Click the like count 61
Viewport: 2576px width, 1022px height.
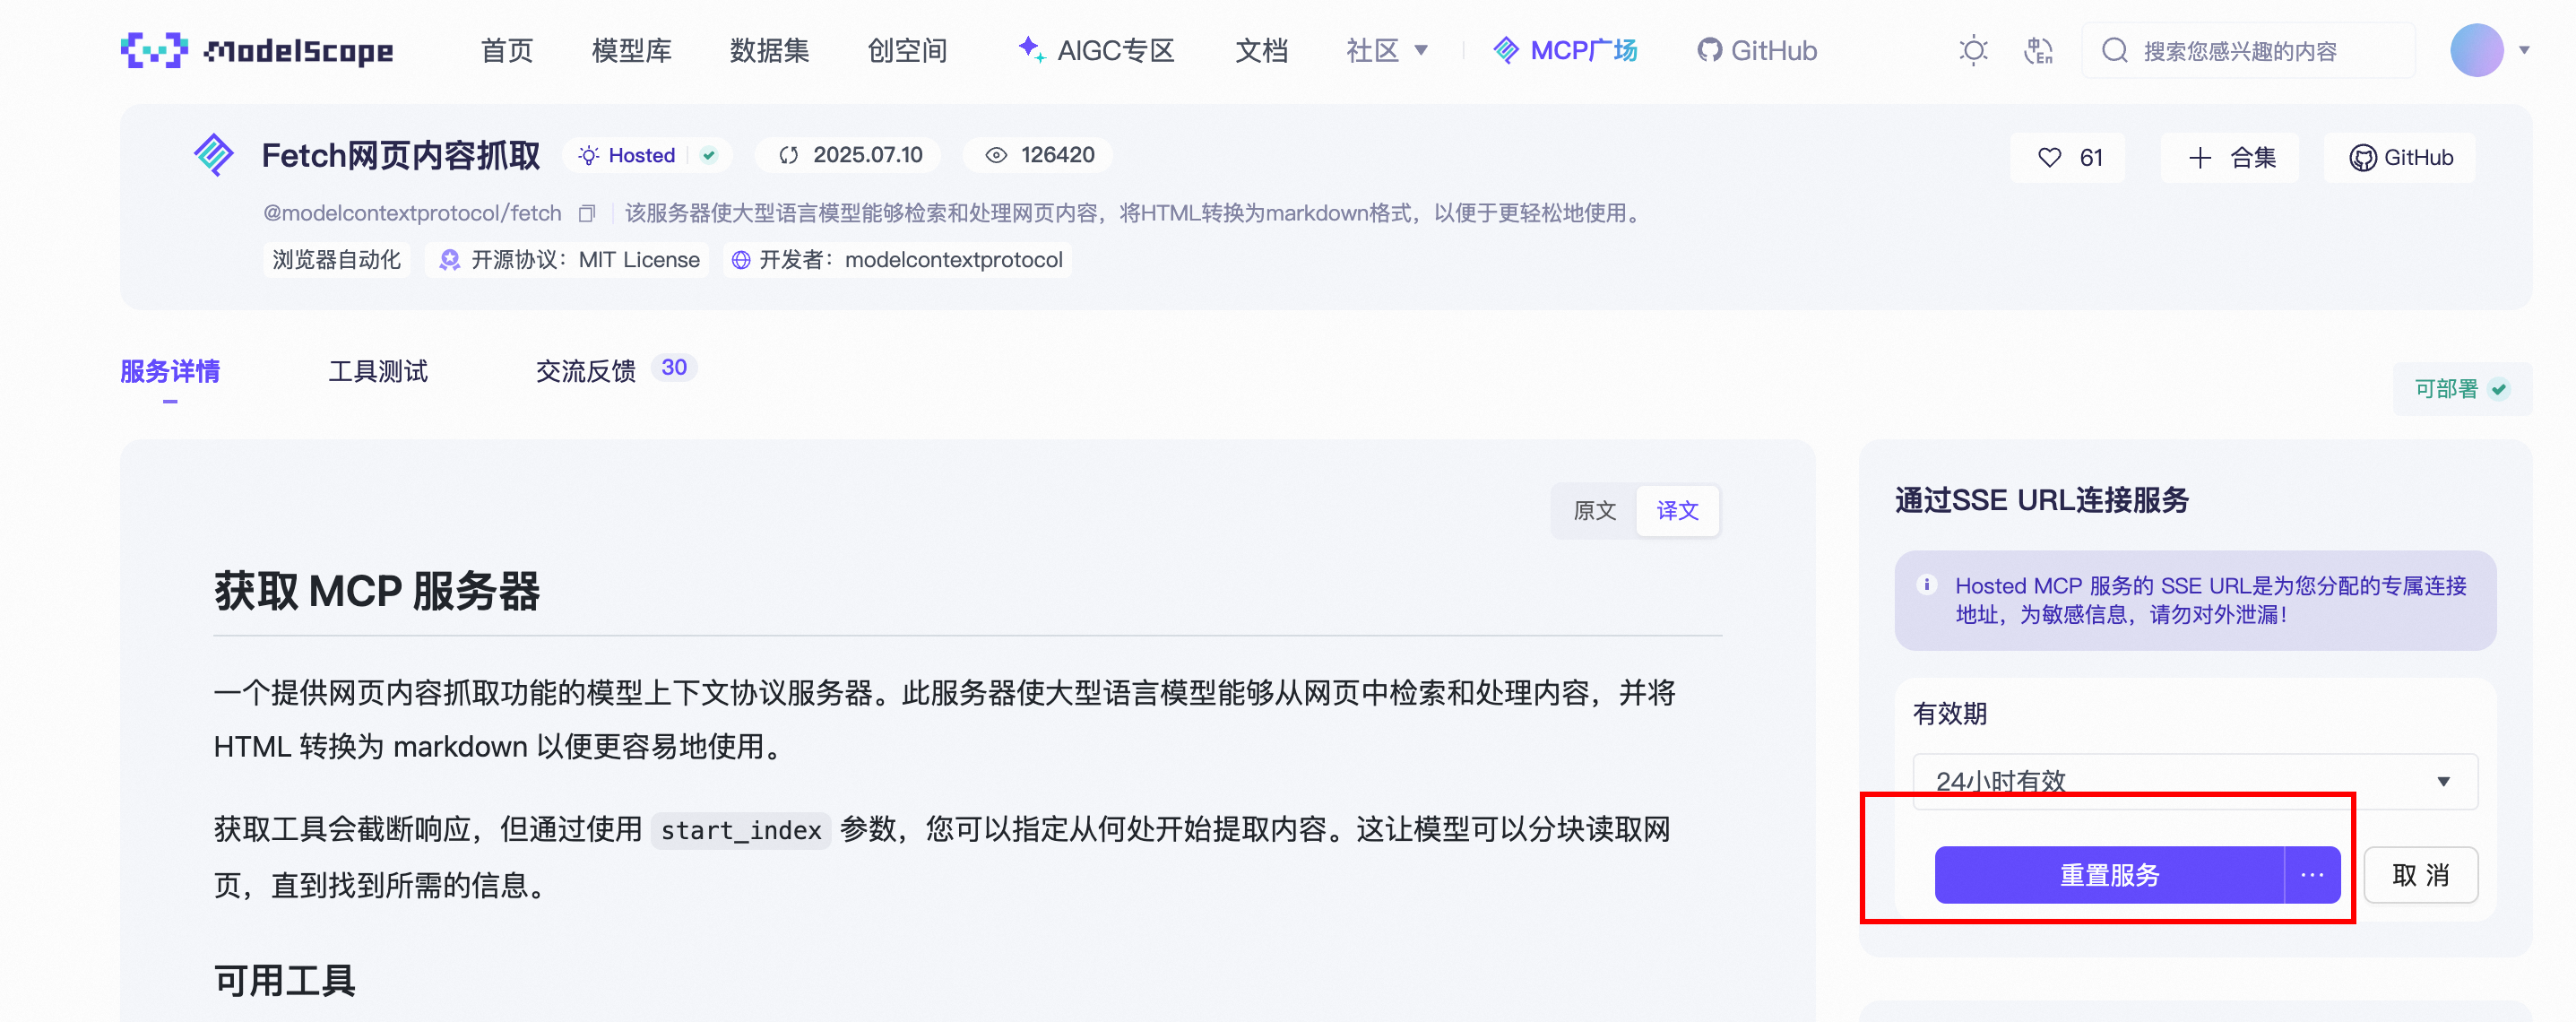2091,157
